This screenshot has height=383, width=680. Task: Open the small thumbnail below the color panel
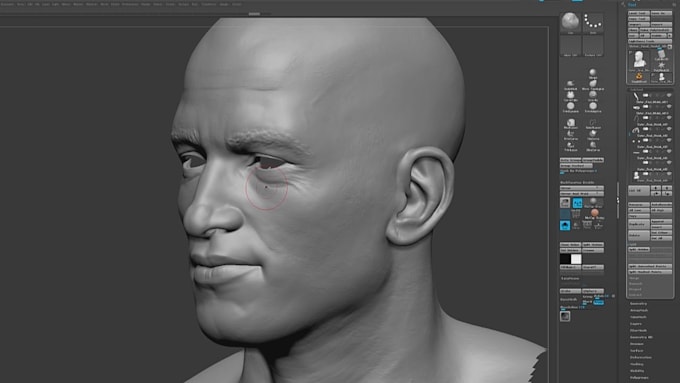pyautogui.click(x=565, y=316)
